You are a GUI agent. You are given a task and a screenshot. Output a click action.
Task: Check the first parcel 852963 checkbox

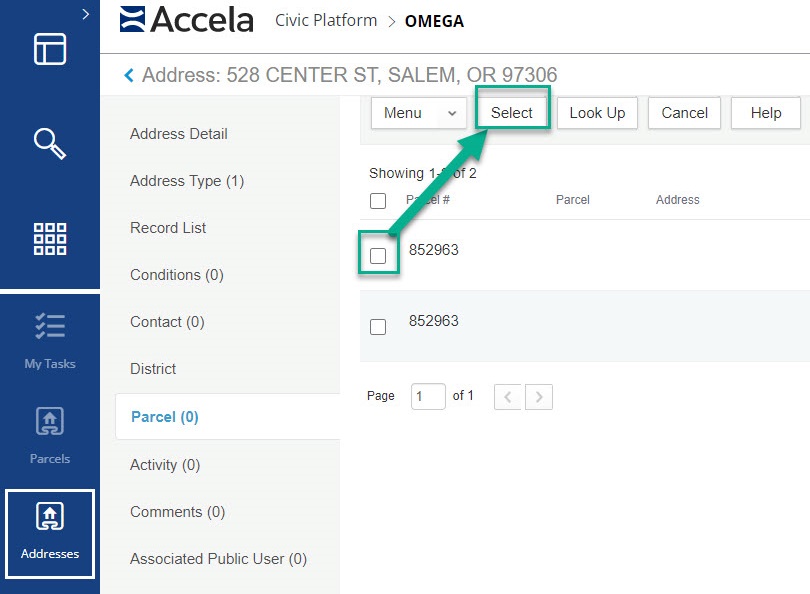[x=378, y=256]
